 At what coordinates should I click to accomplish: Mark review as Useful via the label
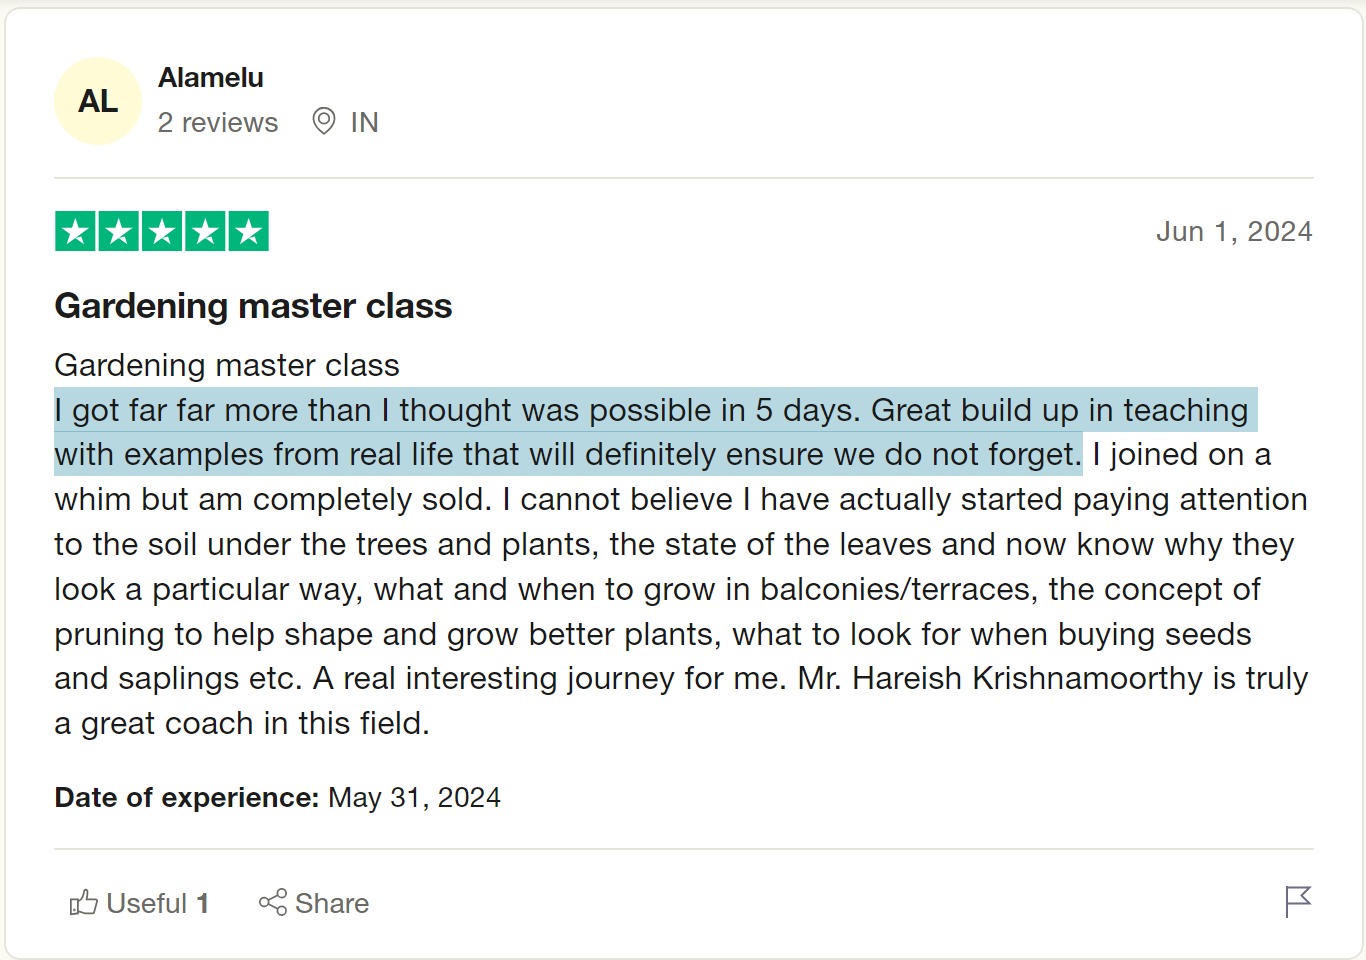(147, 903)
